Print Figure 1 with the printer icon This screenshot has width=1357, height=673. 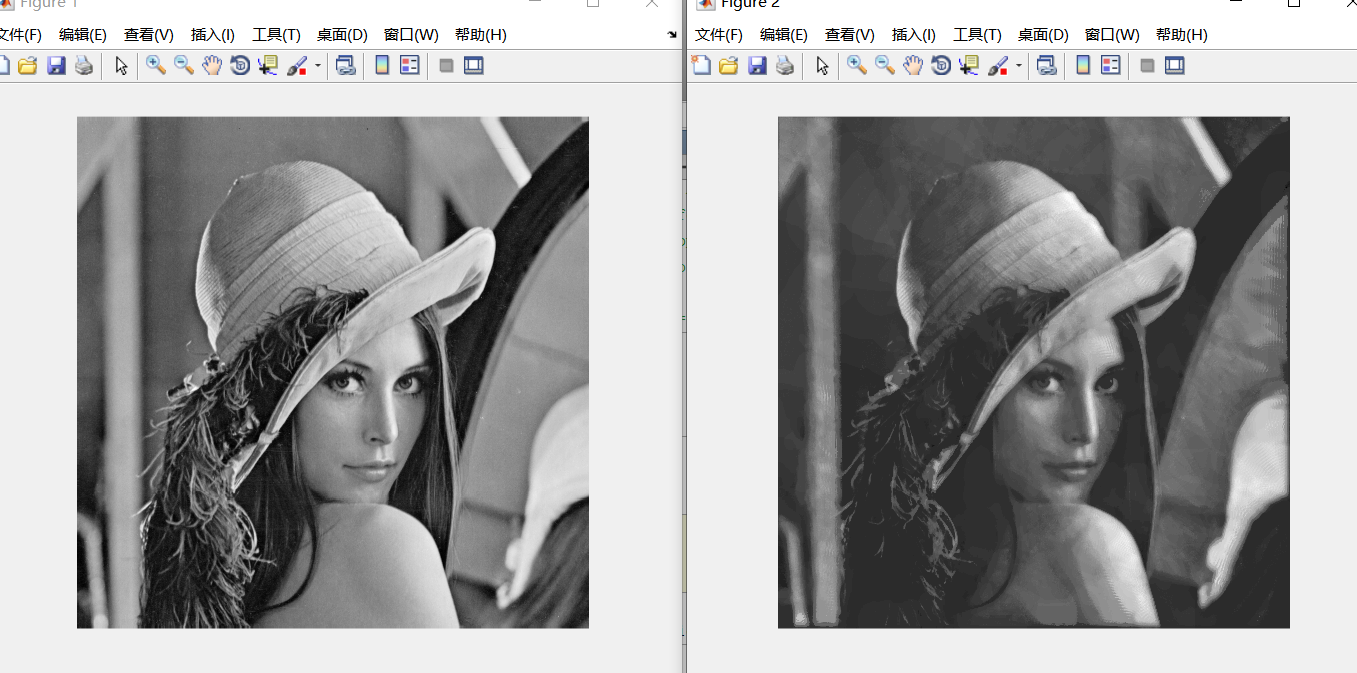[x=84, y=66]
